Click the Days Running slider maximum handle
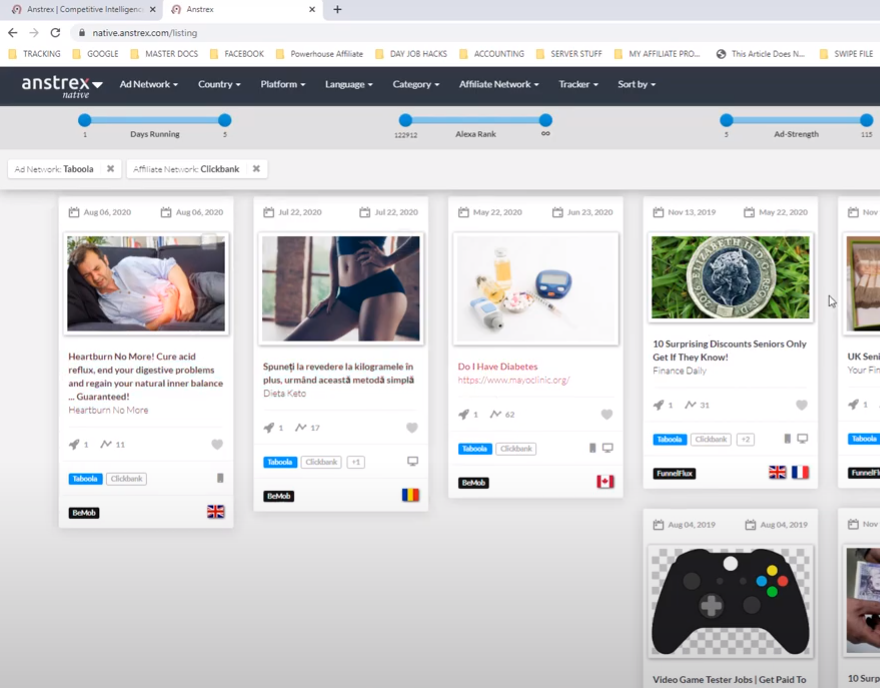This screenshot has height=688, width=880. pyautogui.click(x=224, y=120)
